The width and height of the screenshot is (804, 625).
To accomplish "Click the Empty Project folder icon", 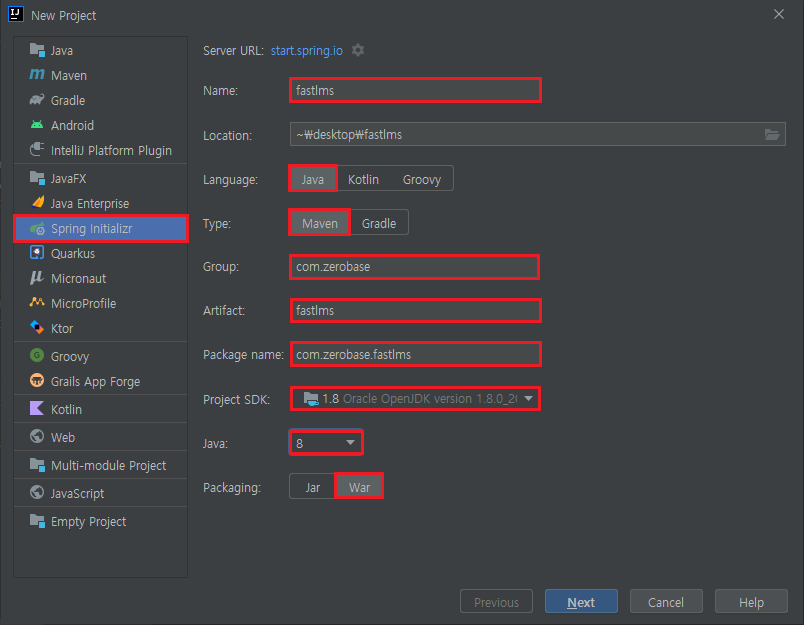I will 37,520.
